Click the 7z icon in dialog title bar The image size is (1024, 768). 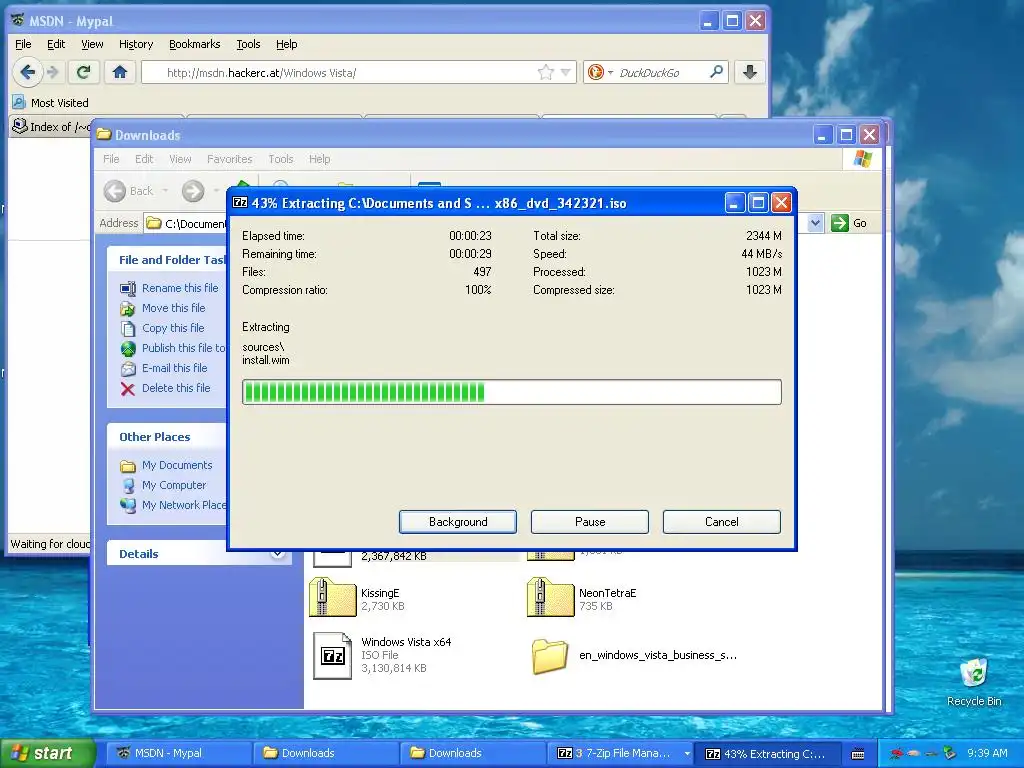click(x=240, y=202)
